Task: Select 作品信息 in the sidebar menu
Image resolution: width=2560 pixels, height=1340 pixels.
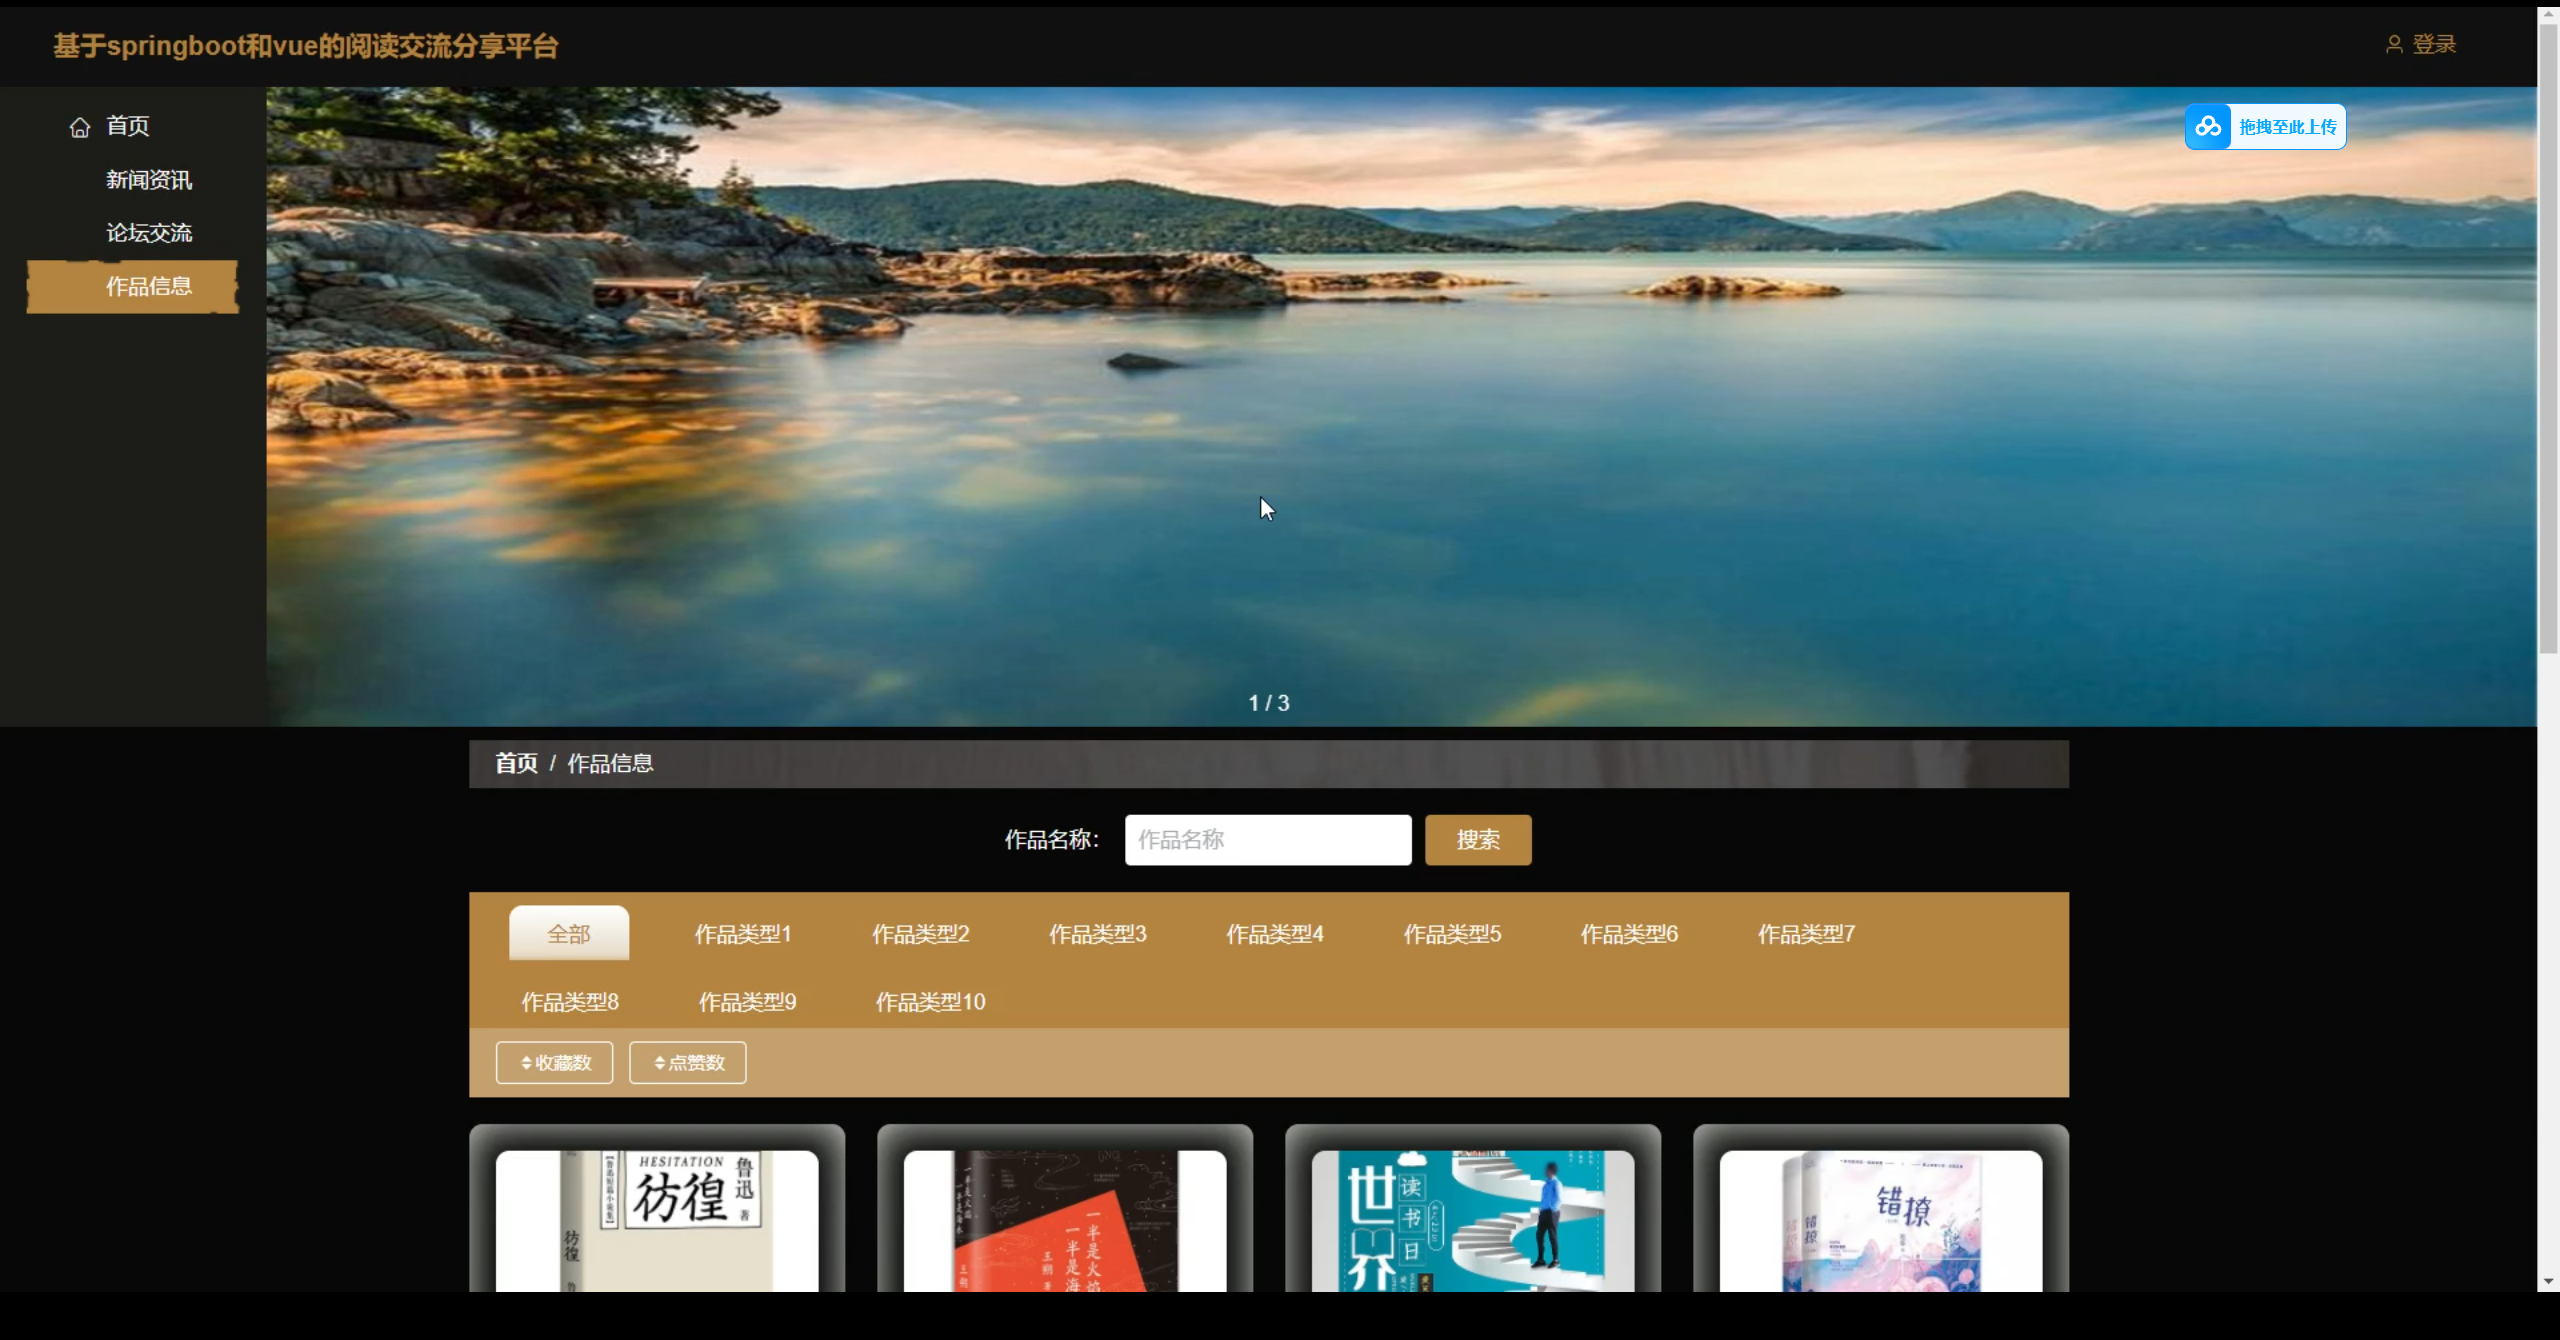Action: click(x=149, y=287)
